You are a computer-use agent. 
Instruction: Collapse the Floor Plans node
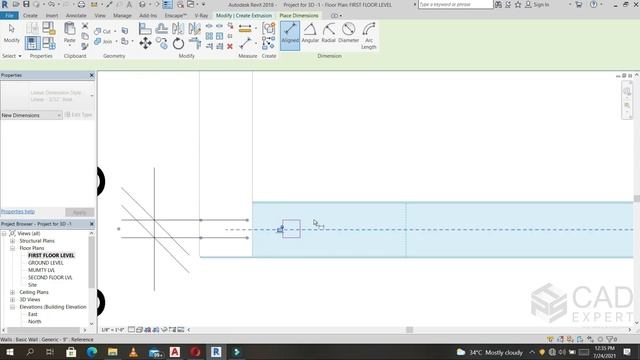tap(12, 248)
